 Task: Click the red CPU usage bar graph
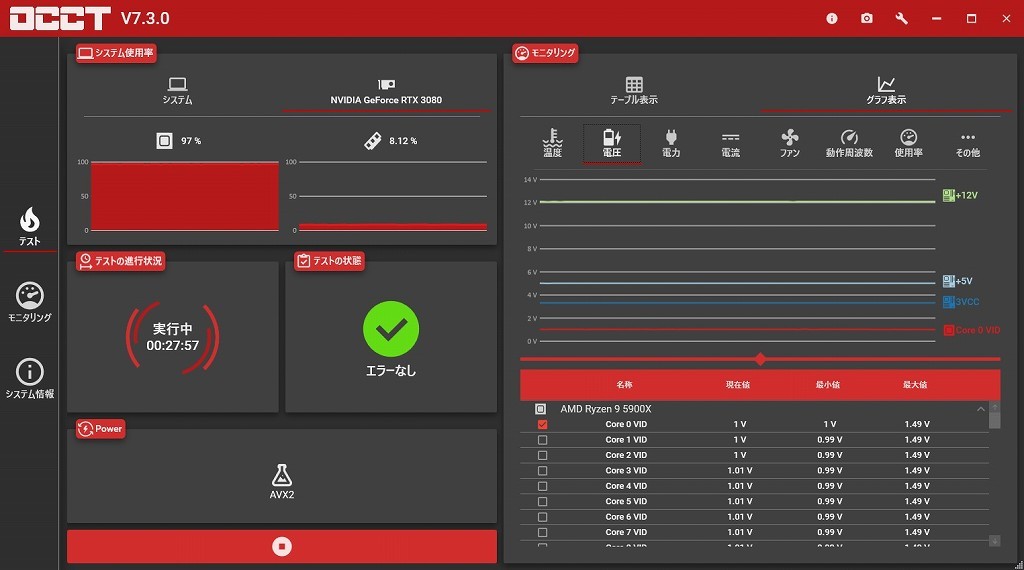pos(185,197)
